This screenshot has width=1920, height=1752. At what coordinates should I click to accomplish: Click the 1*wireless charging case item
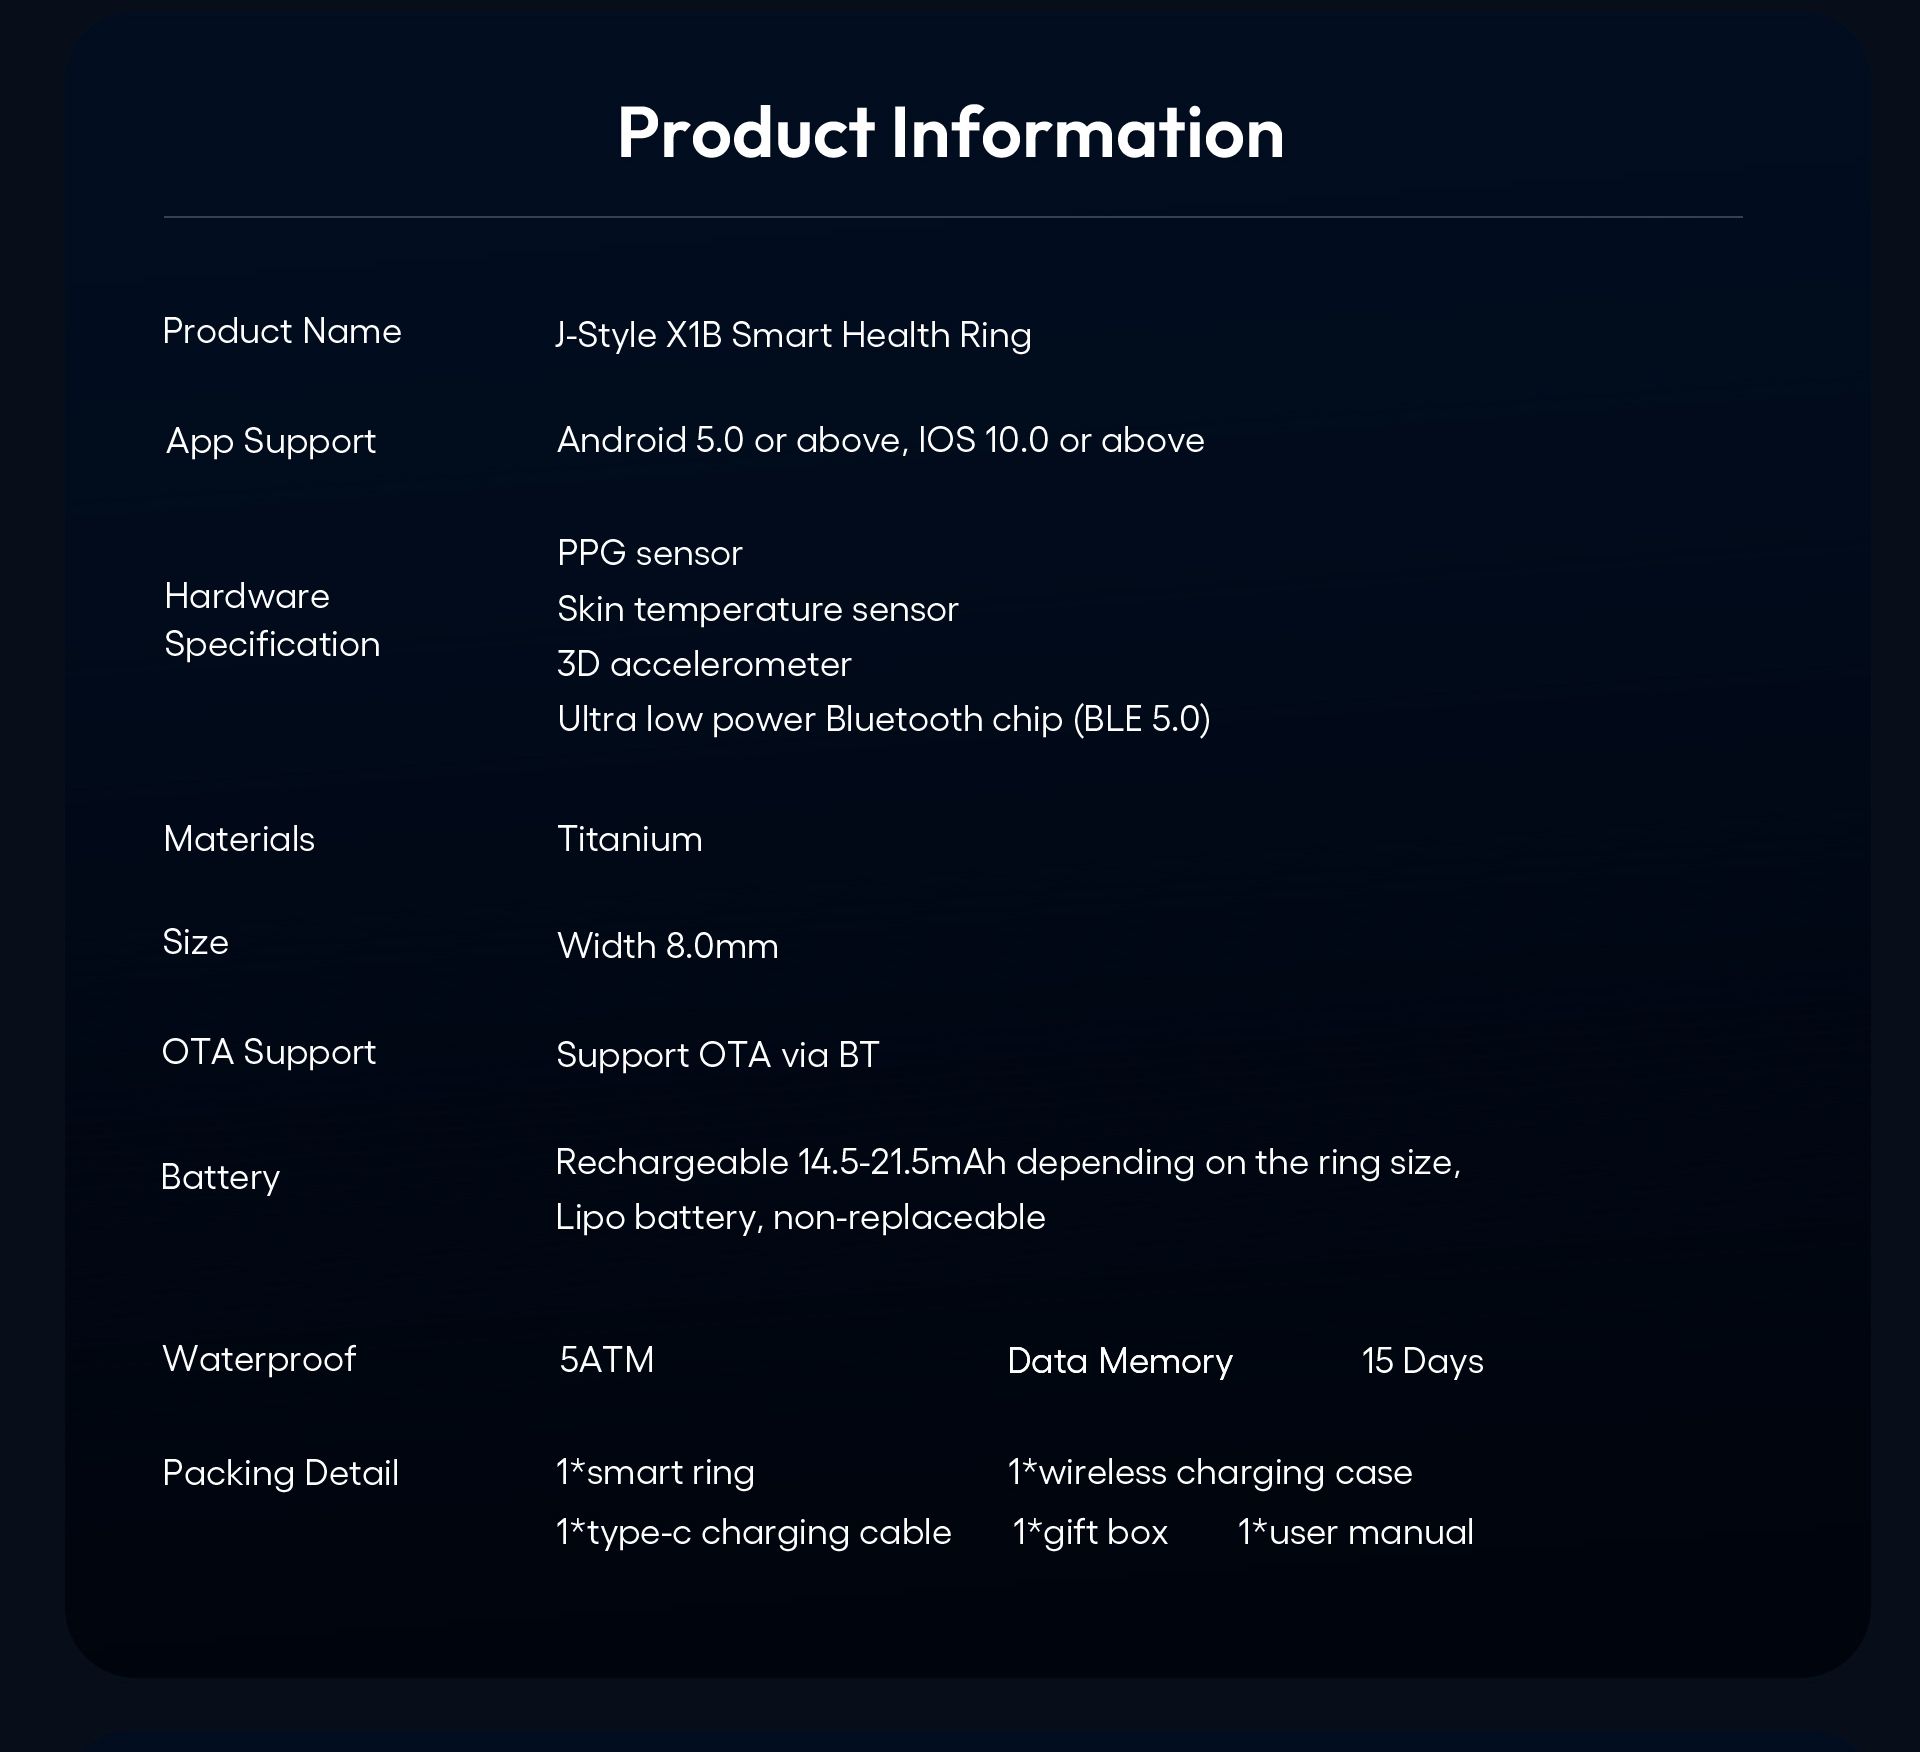tap(1210, 1473)
